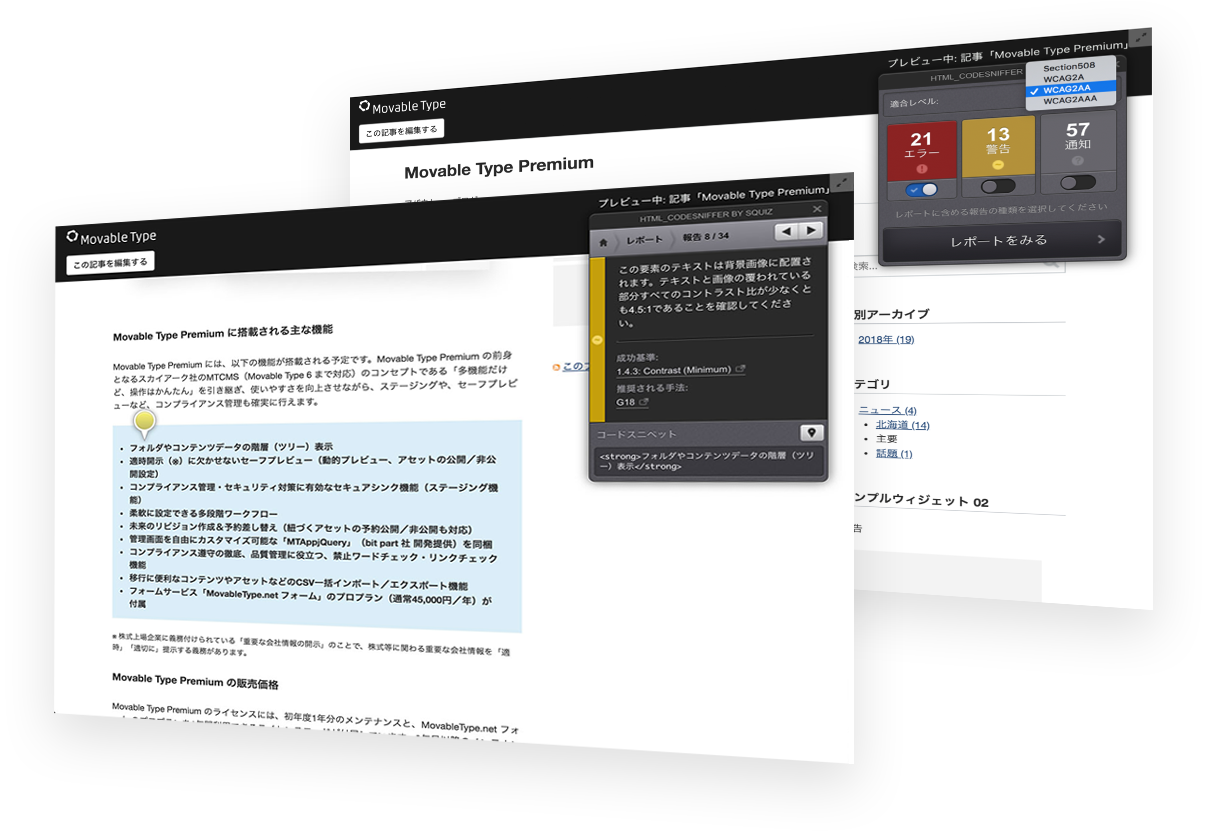Toggle the 通知 (notices) switch
The width and height of the screenshot is (1219, 834).
[1077, 182]
